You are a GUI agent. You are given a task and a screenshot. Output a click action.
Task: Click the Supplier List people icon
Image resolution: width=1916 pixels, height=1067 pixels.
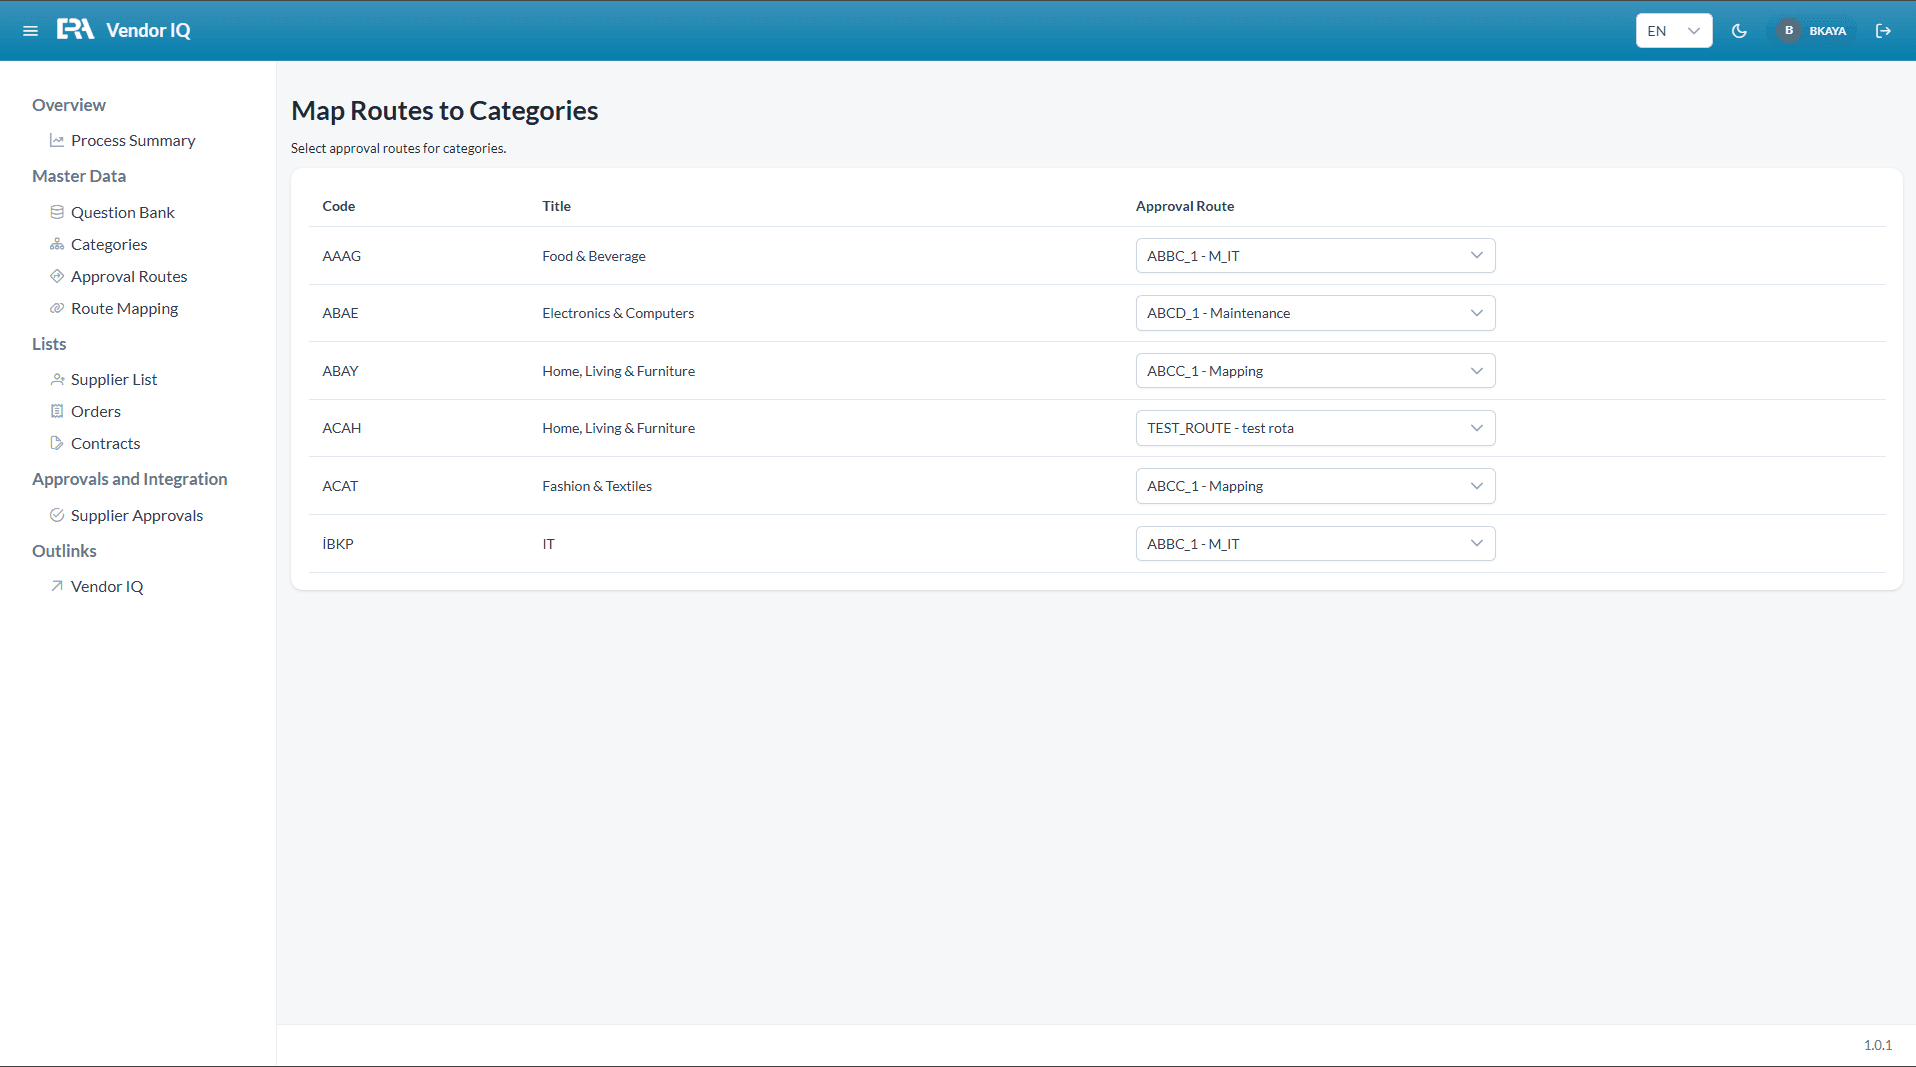coord(57,379)
